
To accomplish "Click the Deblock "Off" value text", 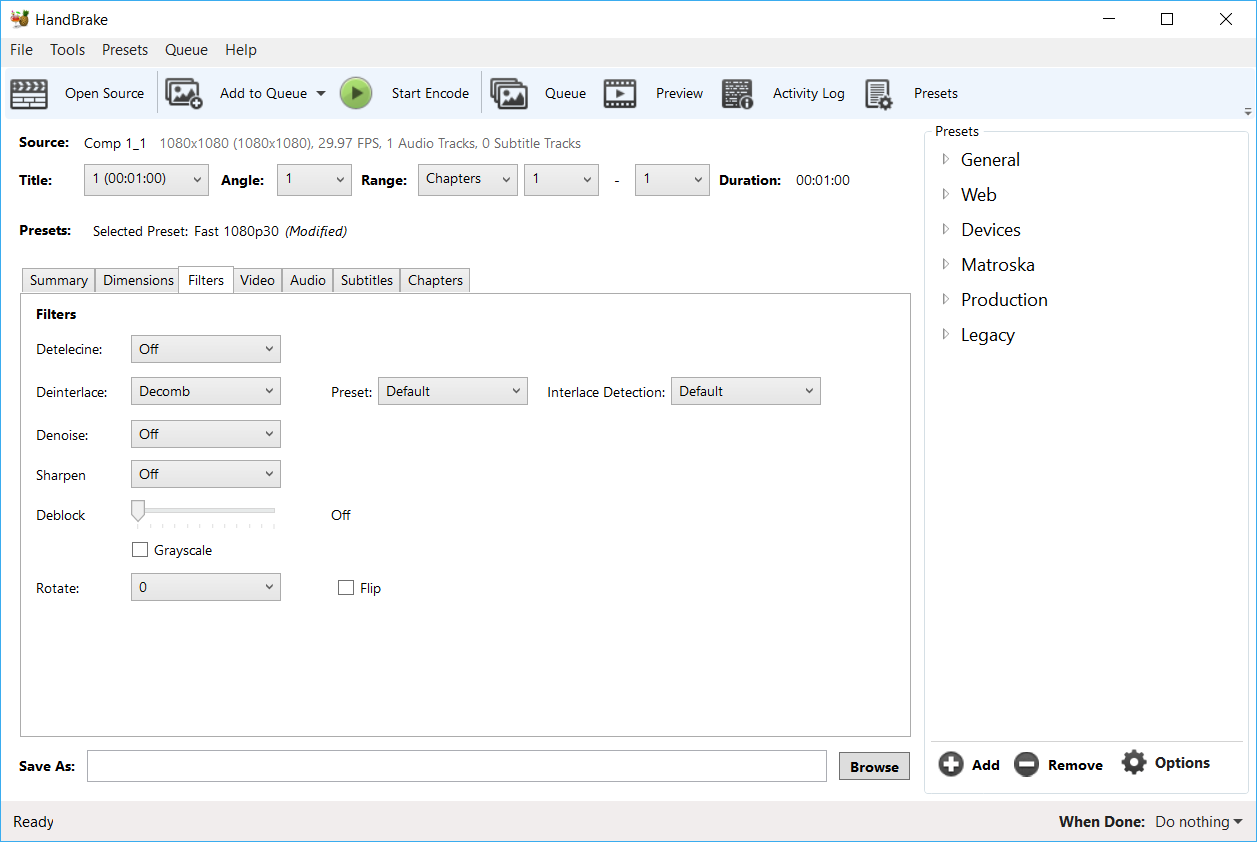I will [x=341, y=515].
